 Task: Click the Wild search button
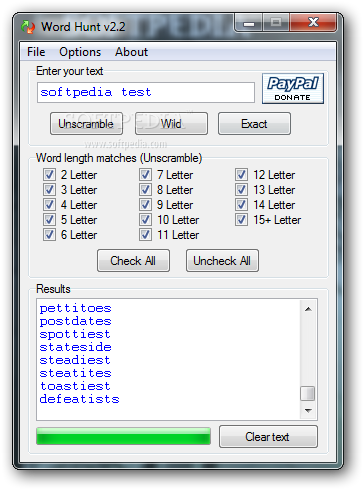click(x=171, y=124)
